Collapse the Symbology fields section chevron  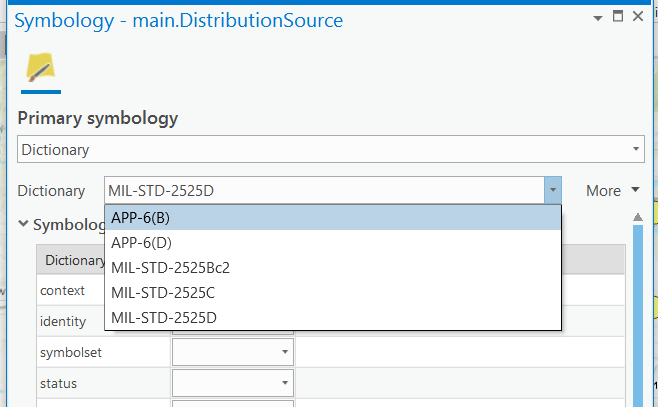click(x=24, y=224)
